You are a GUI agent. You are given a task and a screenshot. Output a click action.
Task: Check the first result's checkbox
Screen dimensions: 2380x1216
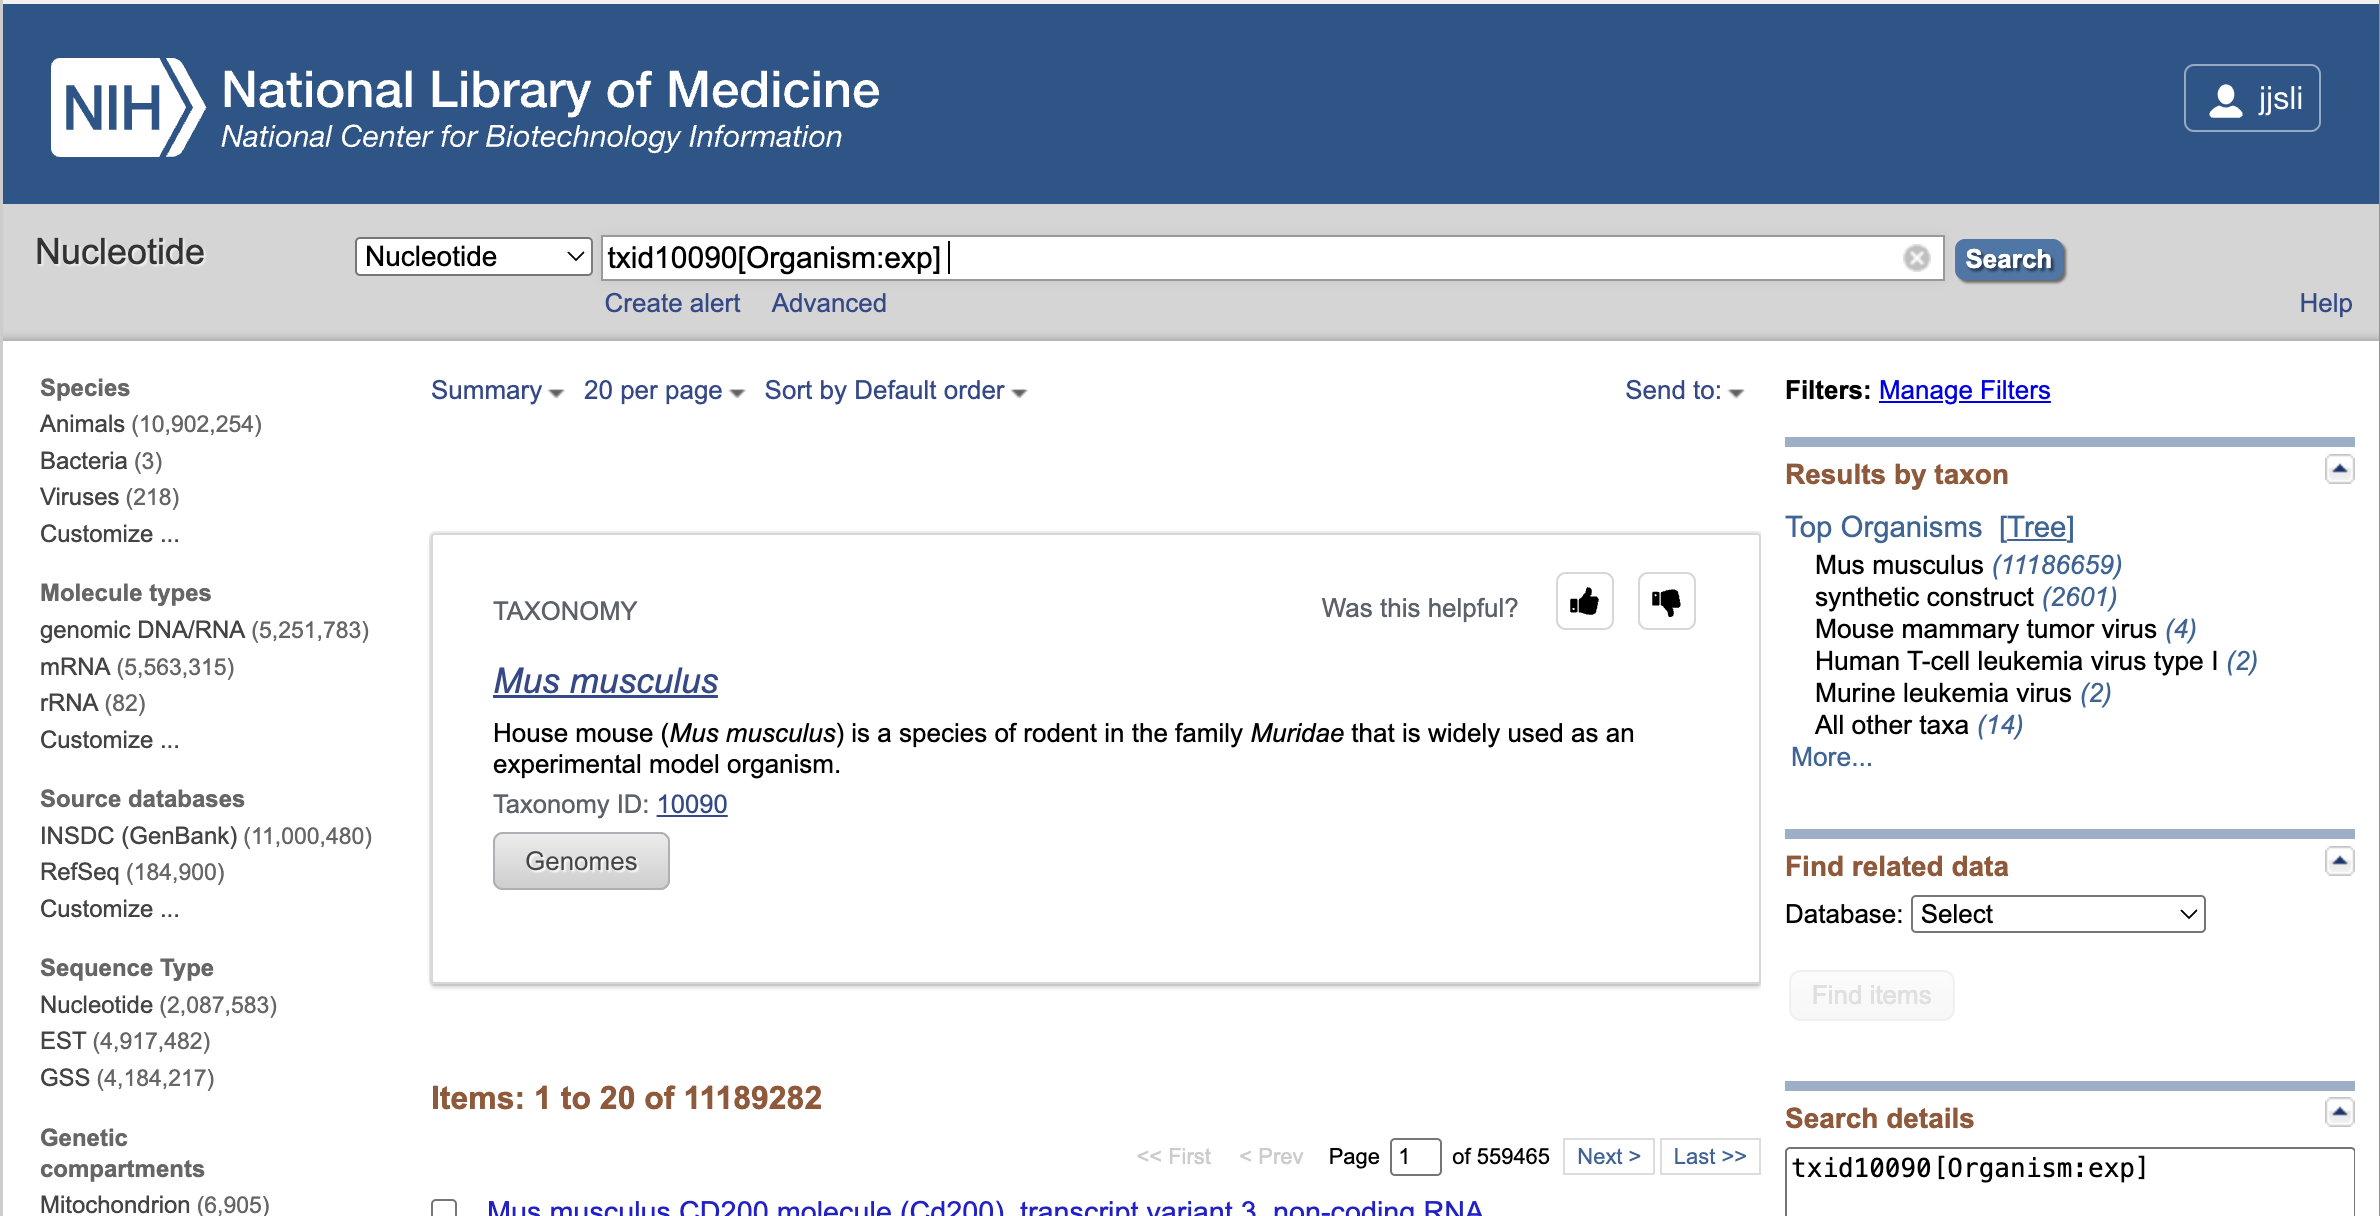(x=444, y=1206)
